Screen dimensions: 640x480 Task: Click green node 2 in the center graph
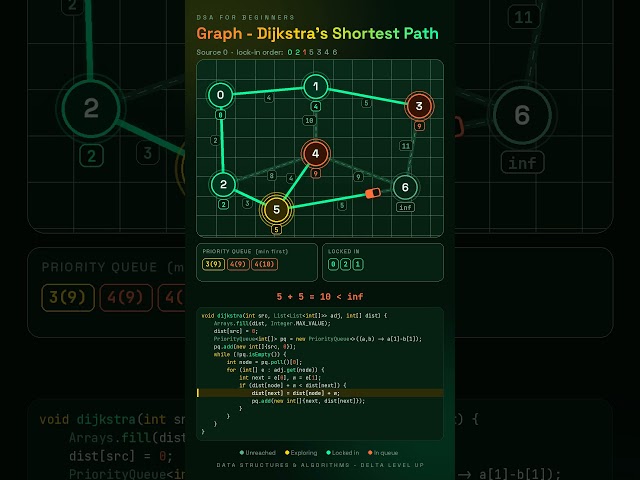point(223,184)
